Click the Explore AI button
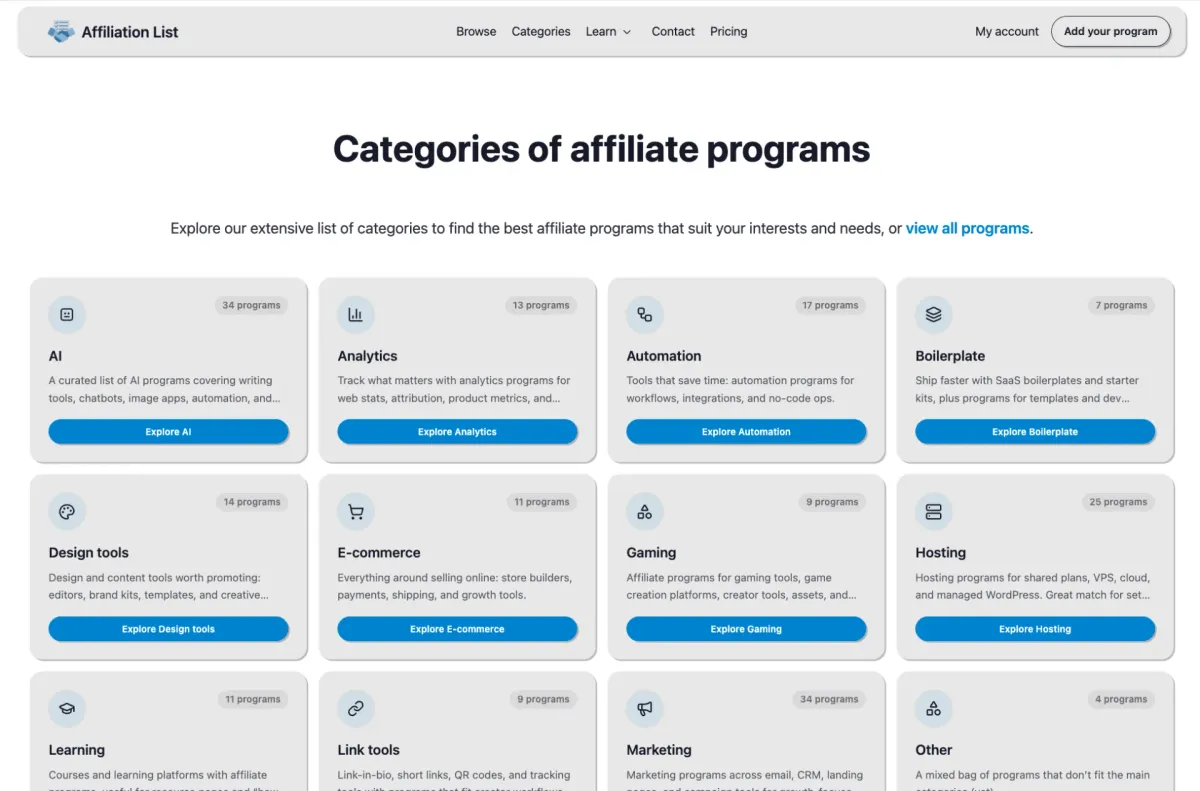Image resolution: width=1200 pixels, height=791 pixels. point(169,432)
